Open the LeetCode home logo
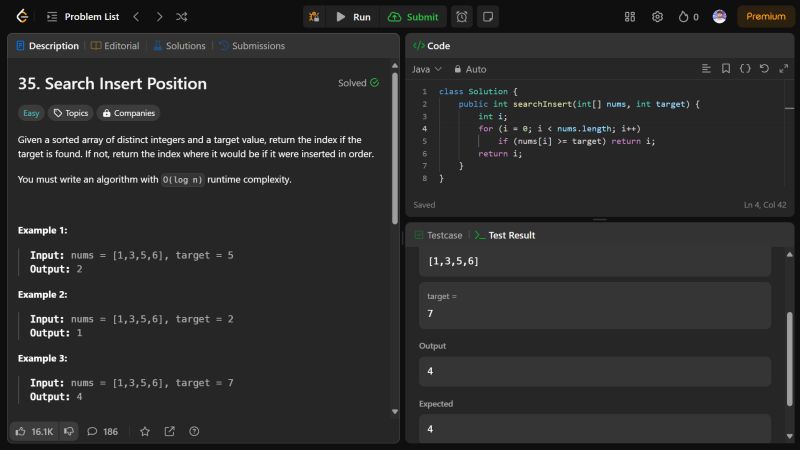 (x=22, y=16)
